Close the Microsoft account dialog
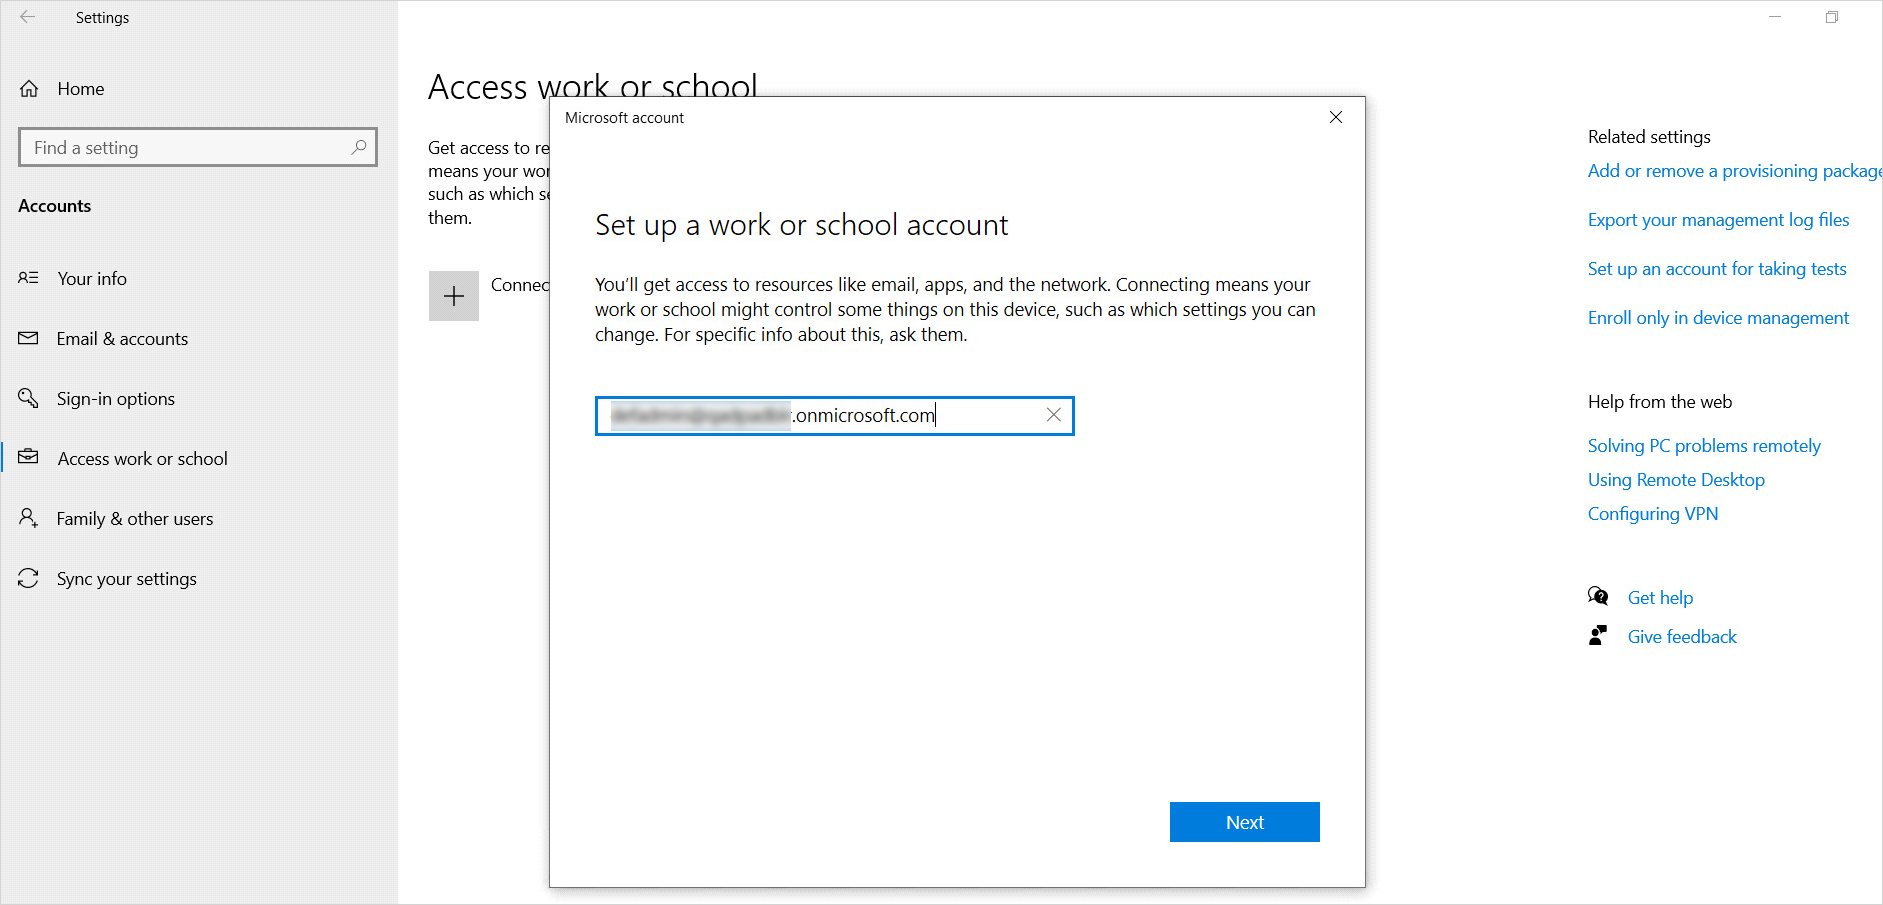 (x=1335, y=117)
